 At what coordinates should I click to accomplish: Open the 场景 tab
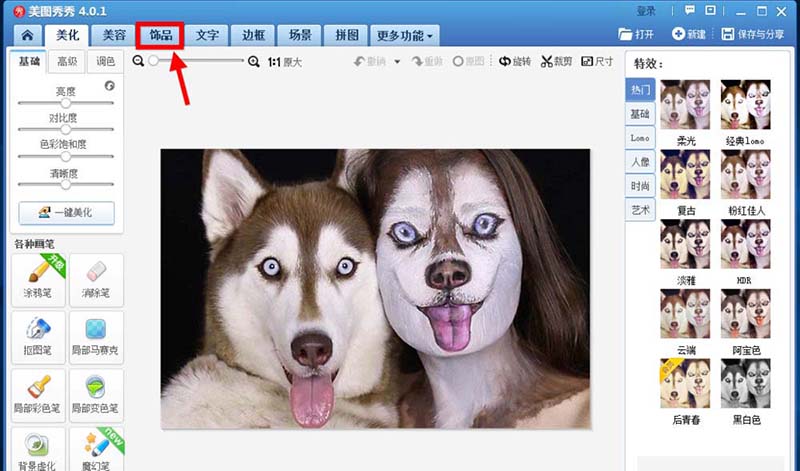pos(300,35)
